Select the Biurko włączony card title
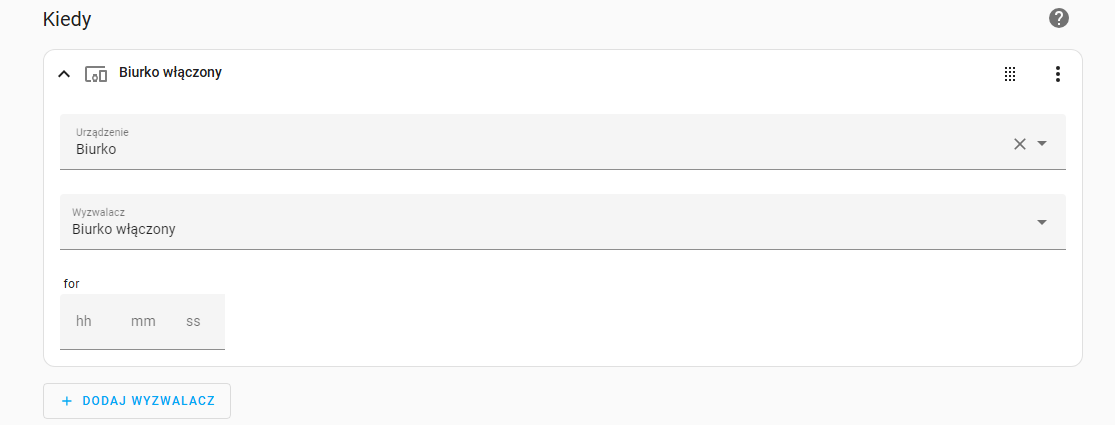Screen dimensions: 1115x425 coord(171,72)
